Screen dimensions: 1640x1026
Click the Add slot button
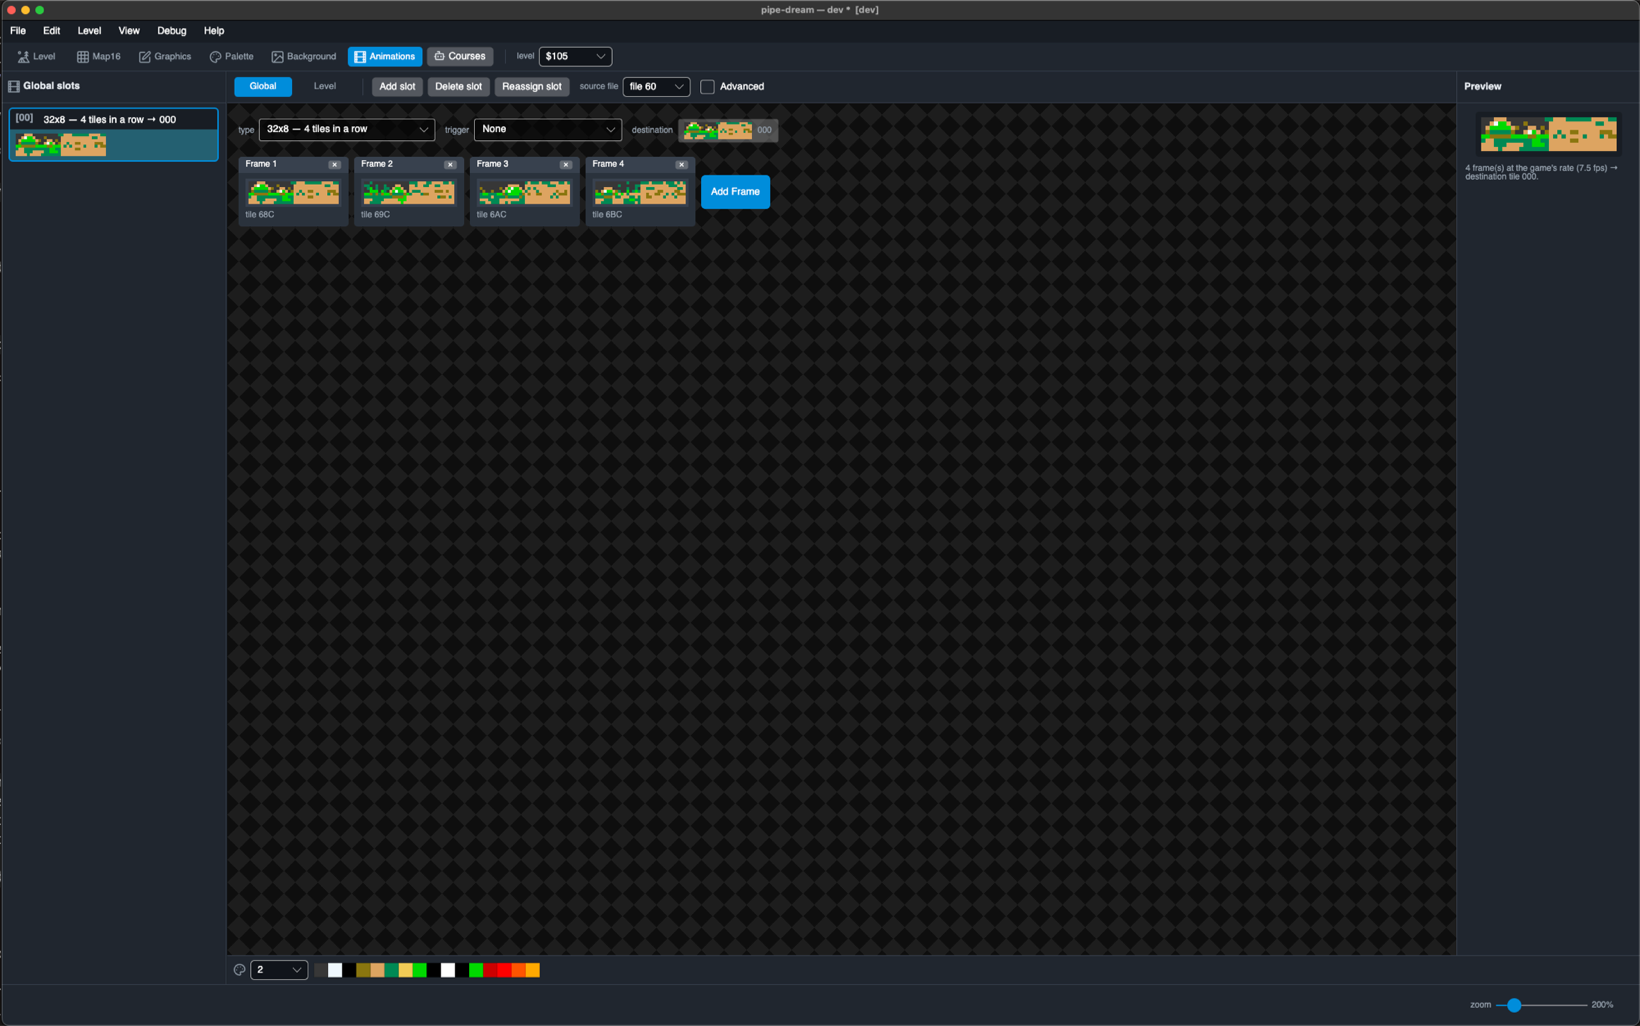[397, 87]
